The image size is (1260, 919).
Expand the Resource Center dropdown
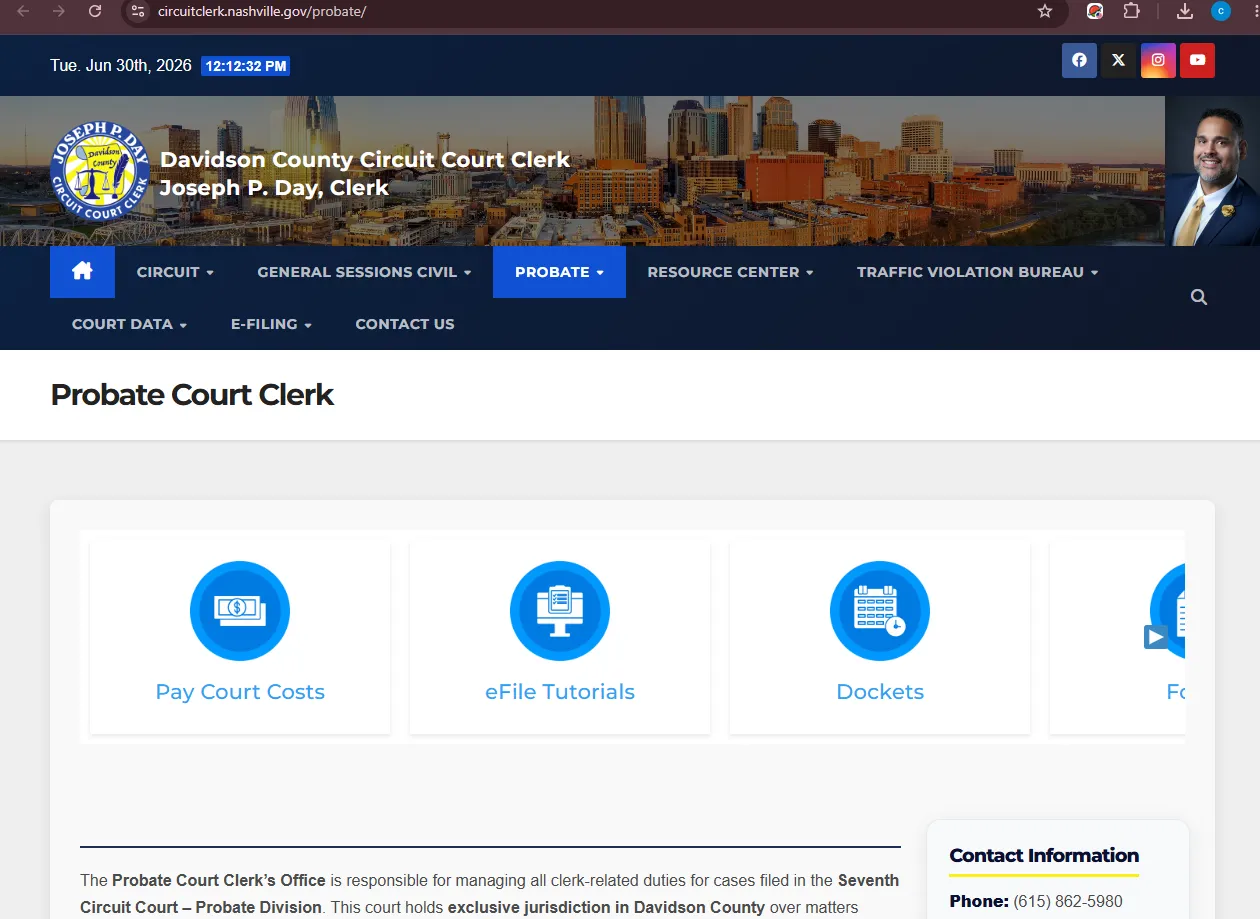coord(730,272)
